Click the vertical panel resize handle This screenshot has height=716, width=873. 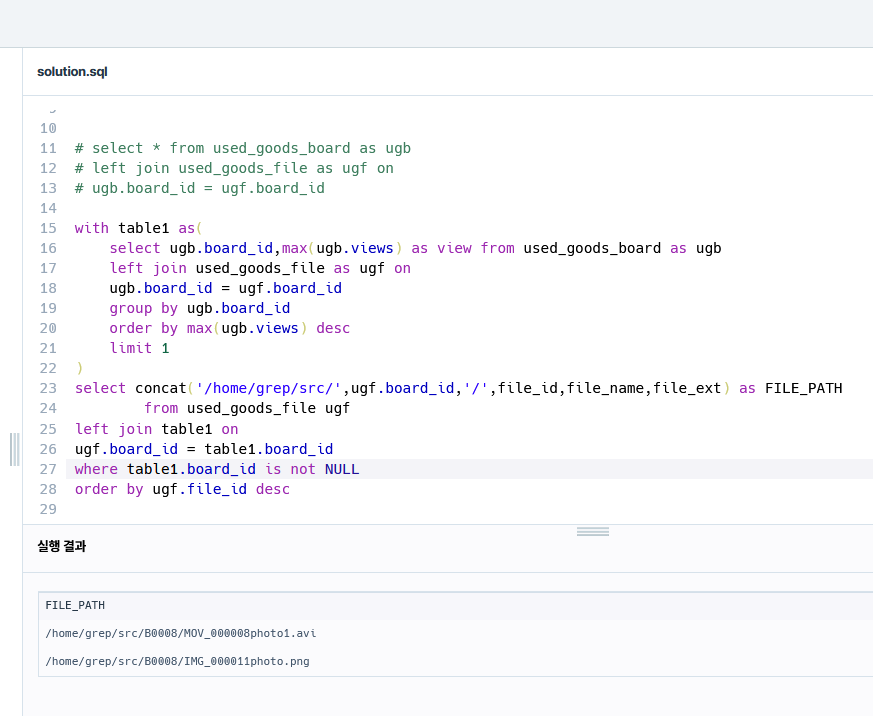pos(15,449)
